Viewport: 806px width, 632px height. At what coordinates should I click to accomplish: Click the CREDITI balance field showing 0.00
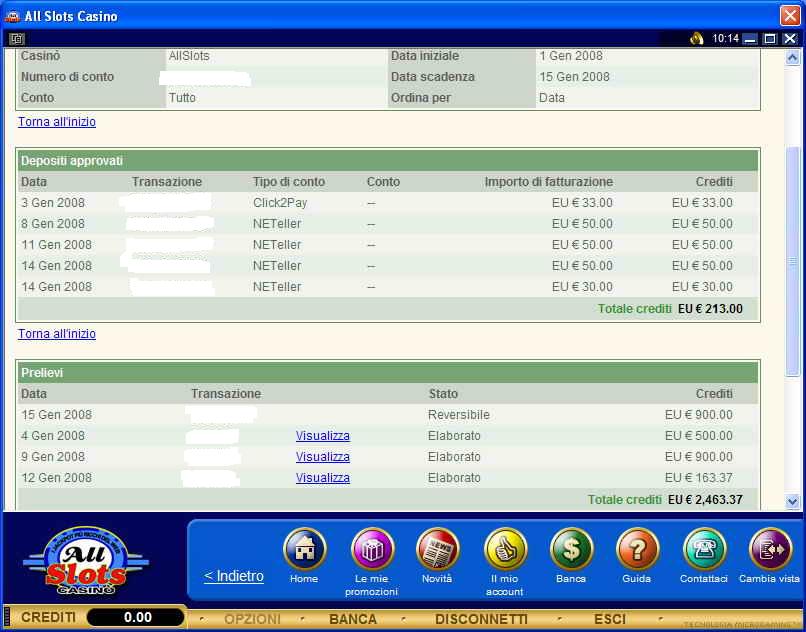[136, 618]
